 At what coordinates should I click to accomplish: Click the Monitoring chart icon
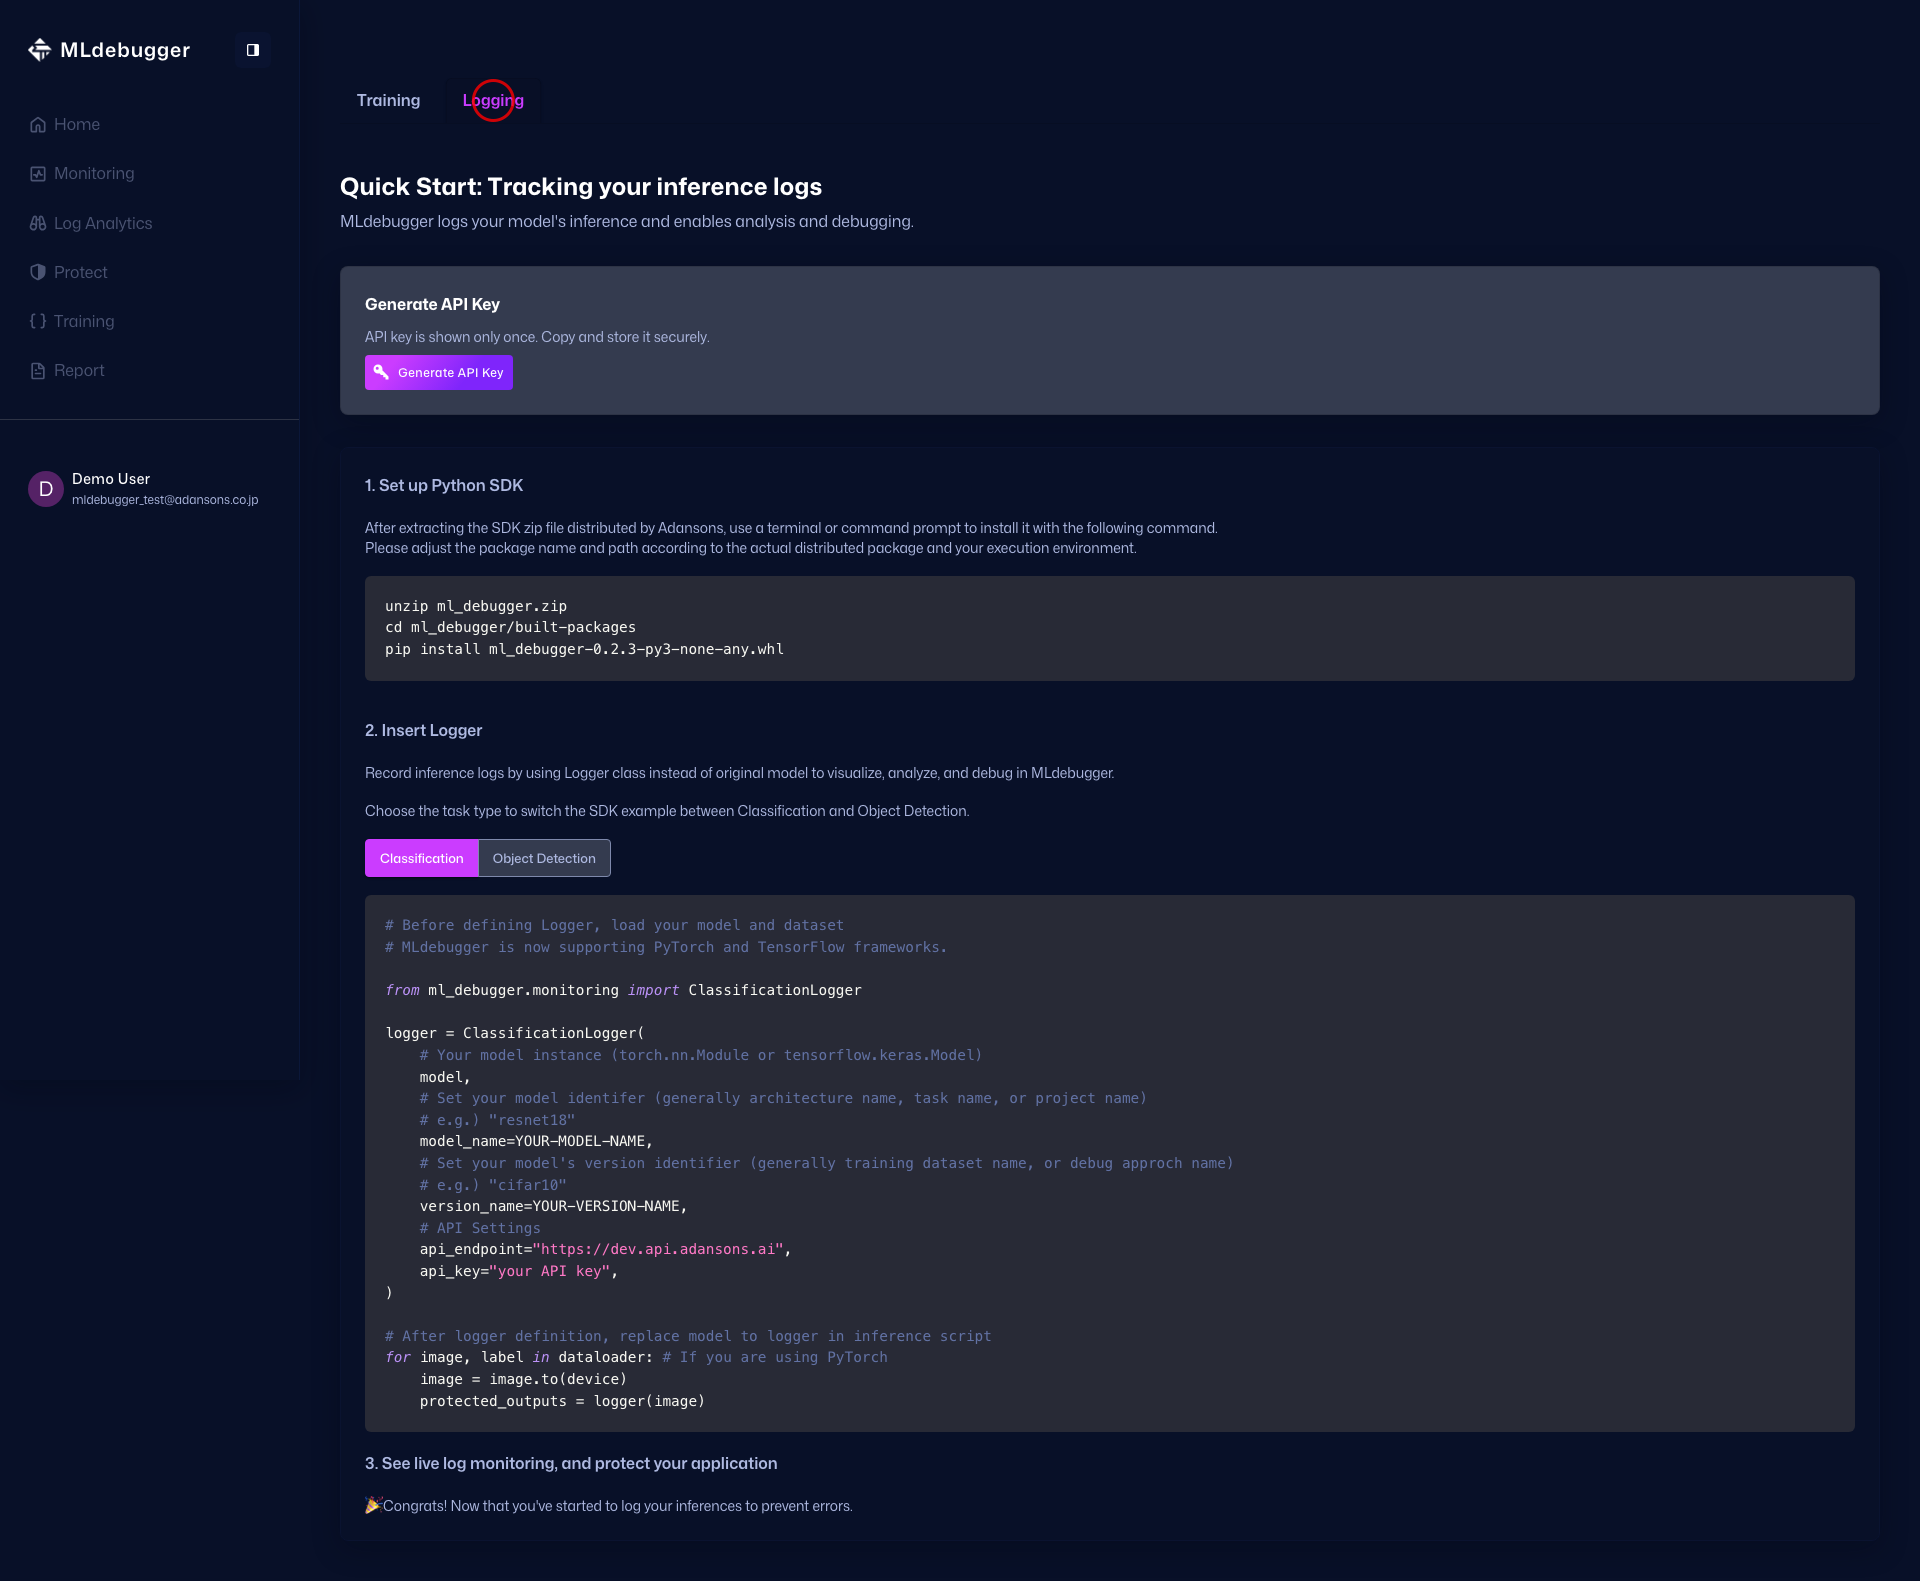click(38, 174)
